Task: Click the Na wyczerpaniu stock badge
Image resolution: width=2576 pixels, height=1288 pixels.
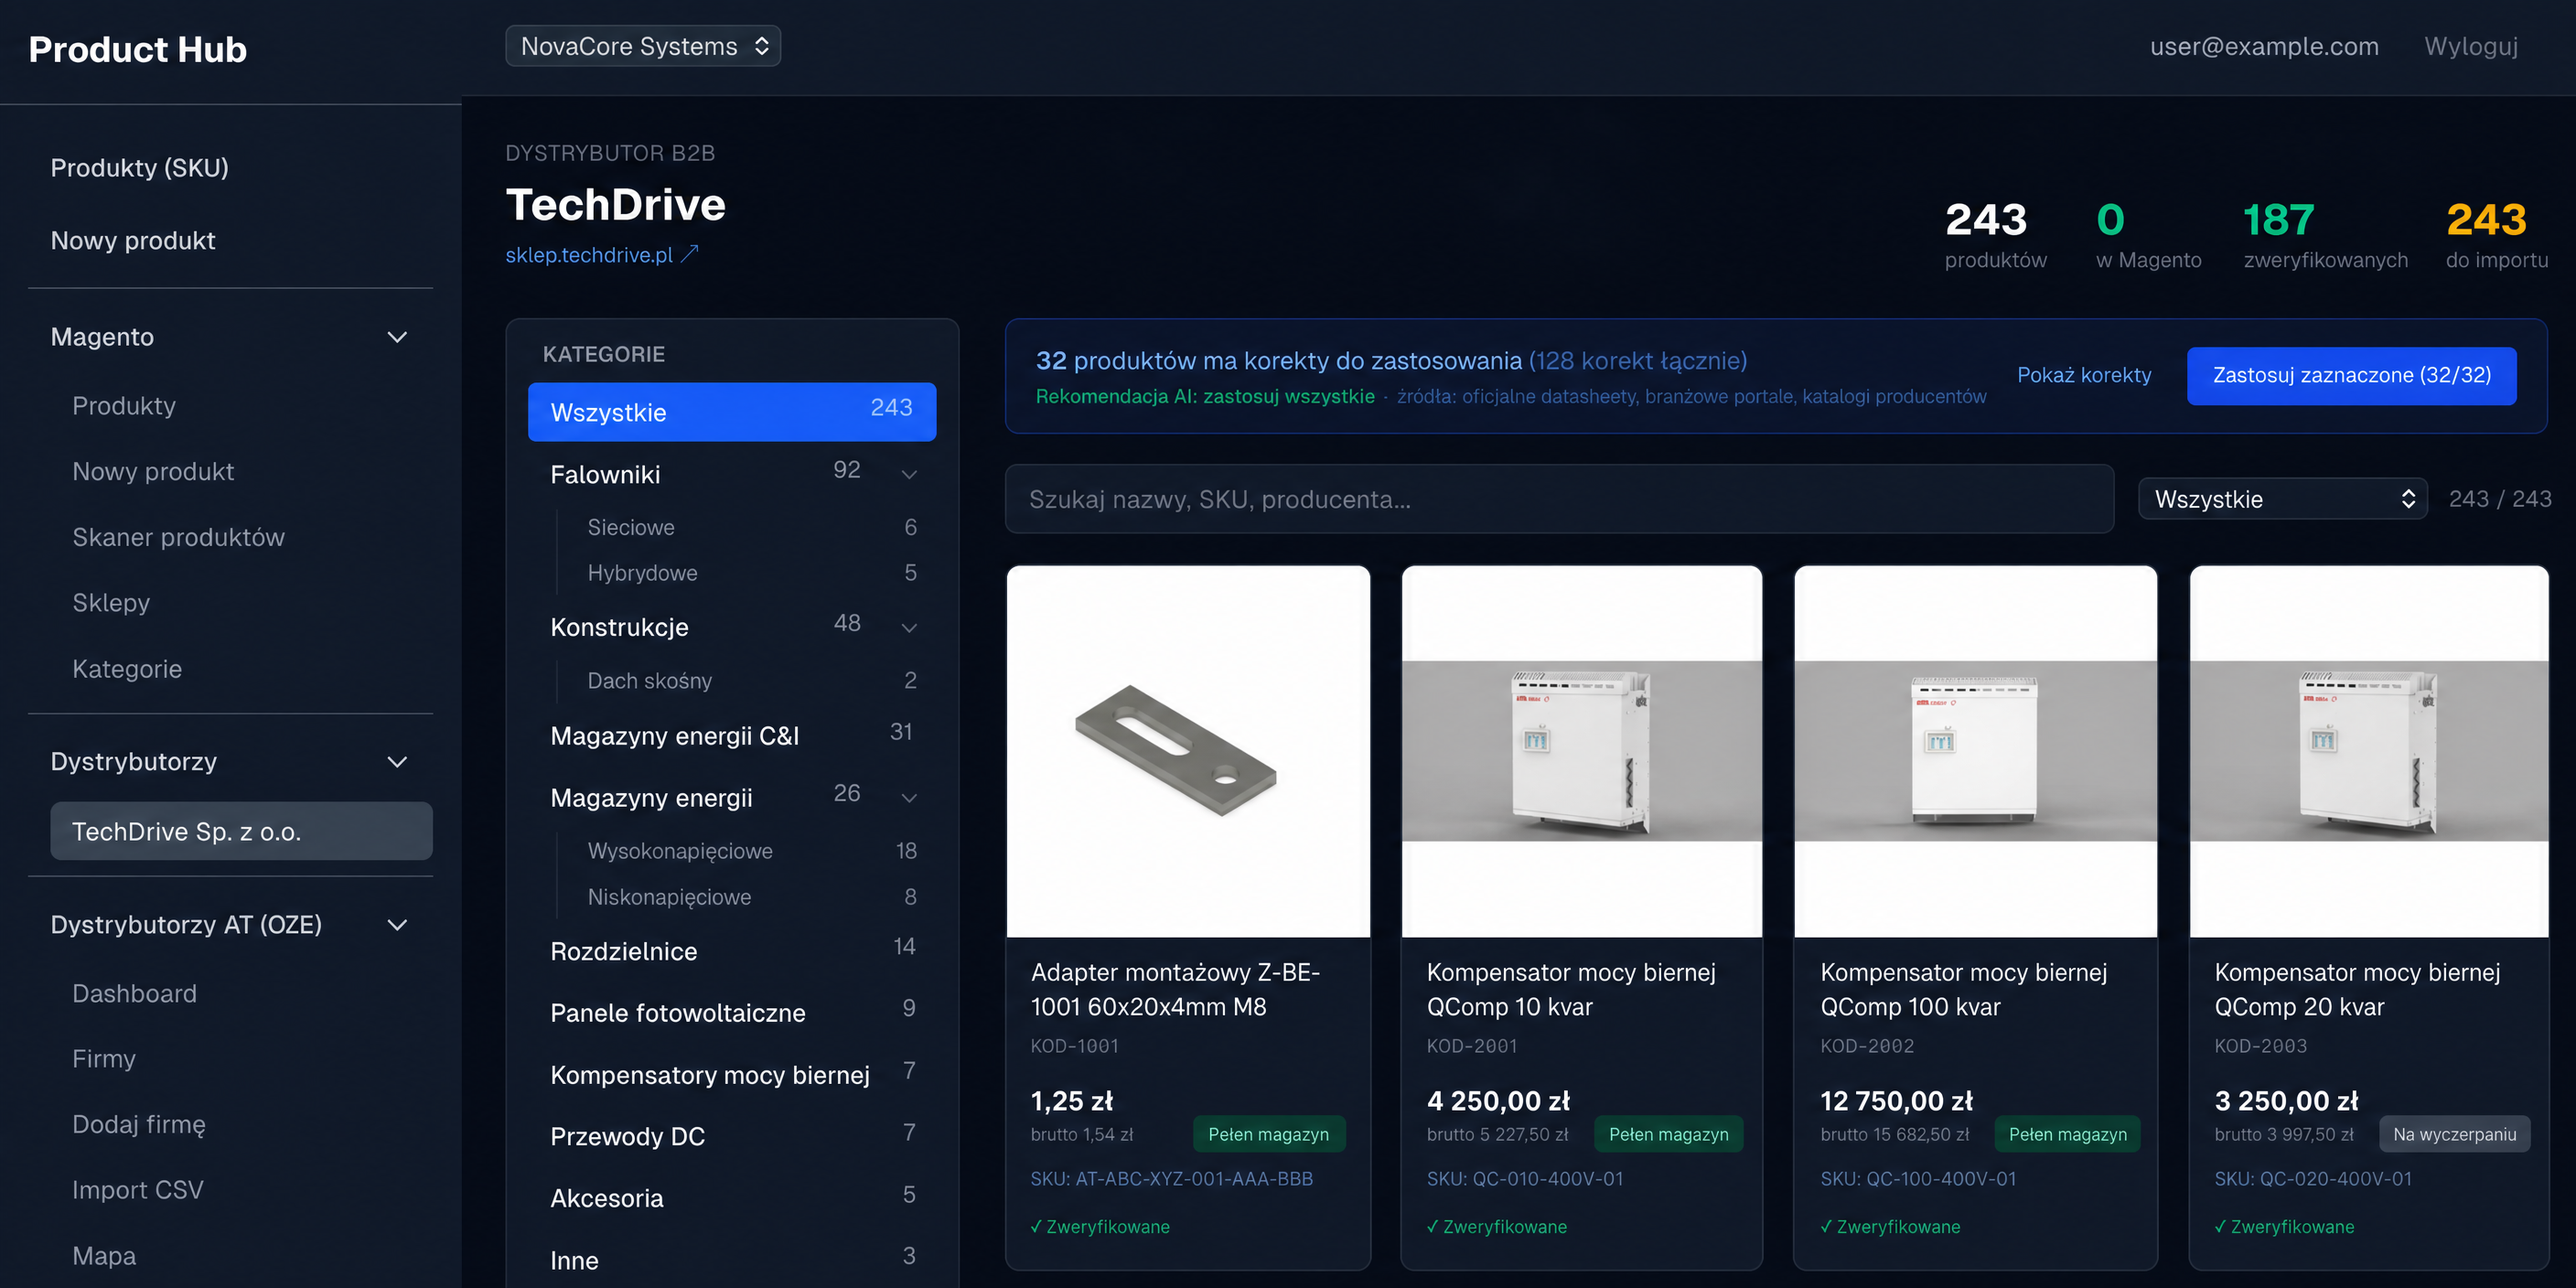Action: point(2454,1134)
